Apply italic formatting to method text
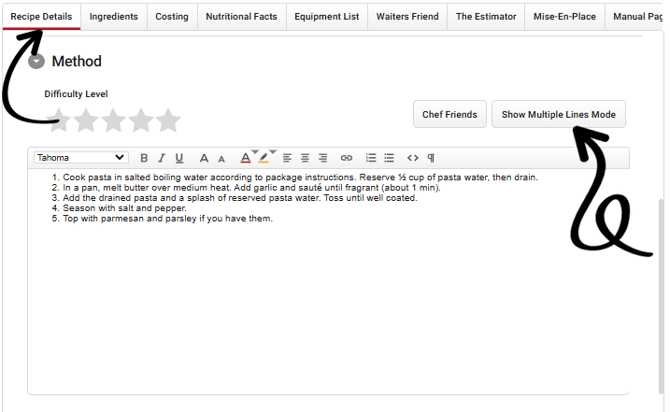Image resolution: width=670 pixels, height=412 pixels. (162, 158)
